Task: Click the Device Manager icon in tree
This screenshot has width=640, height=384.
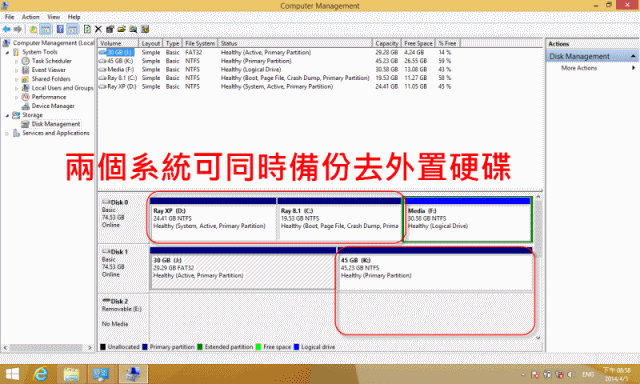Action: coord(25,106)
